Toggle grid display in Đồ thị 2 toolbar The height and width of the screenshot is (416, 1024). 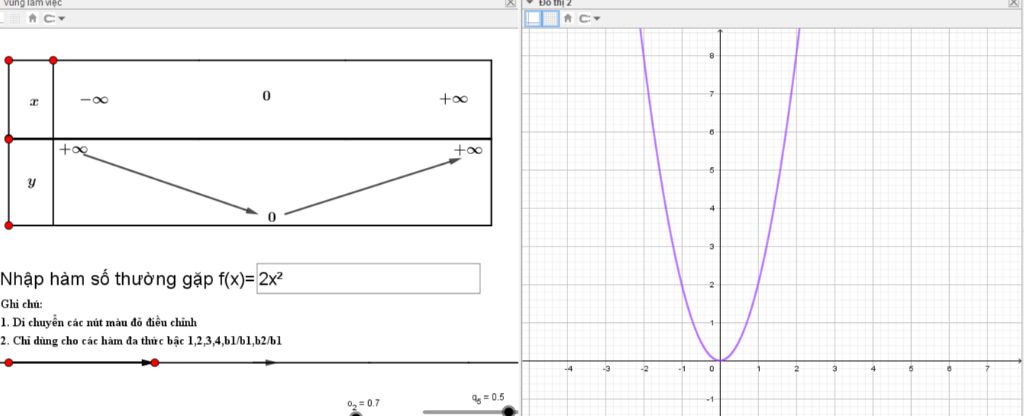coord(551,19)
